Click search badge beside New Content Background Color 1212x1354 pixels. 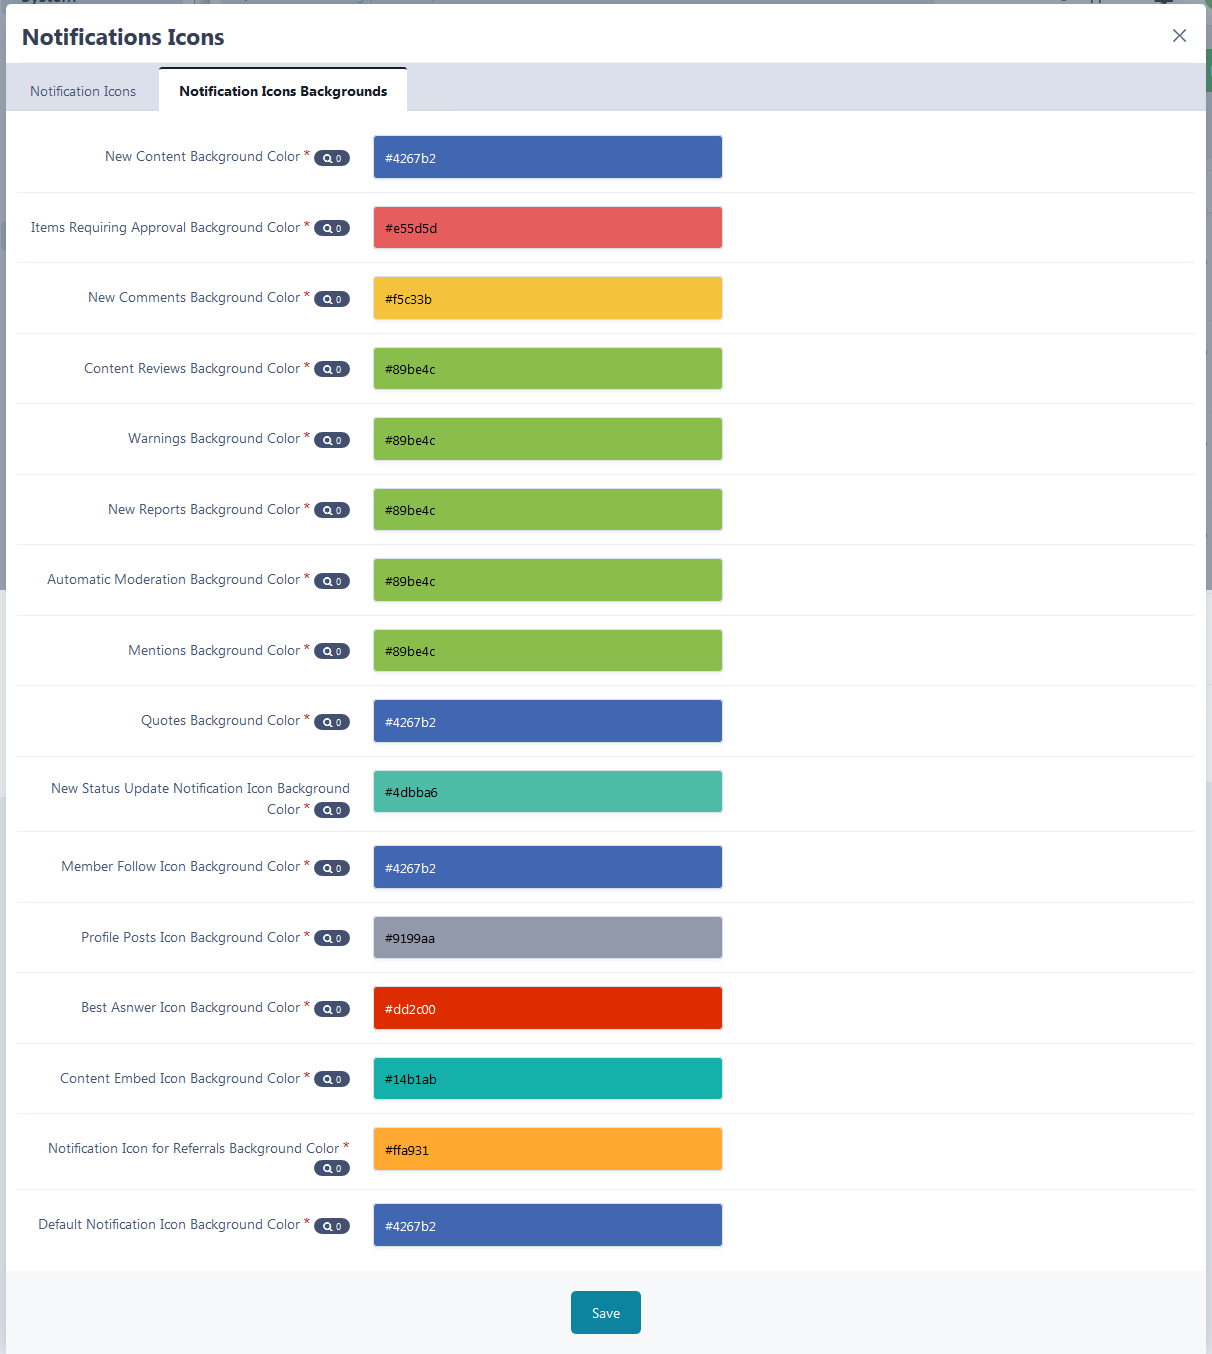332,158
